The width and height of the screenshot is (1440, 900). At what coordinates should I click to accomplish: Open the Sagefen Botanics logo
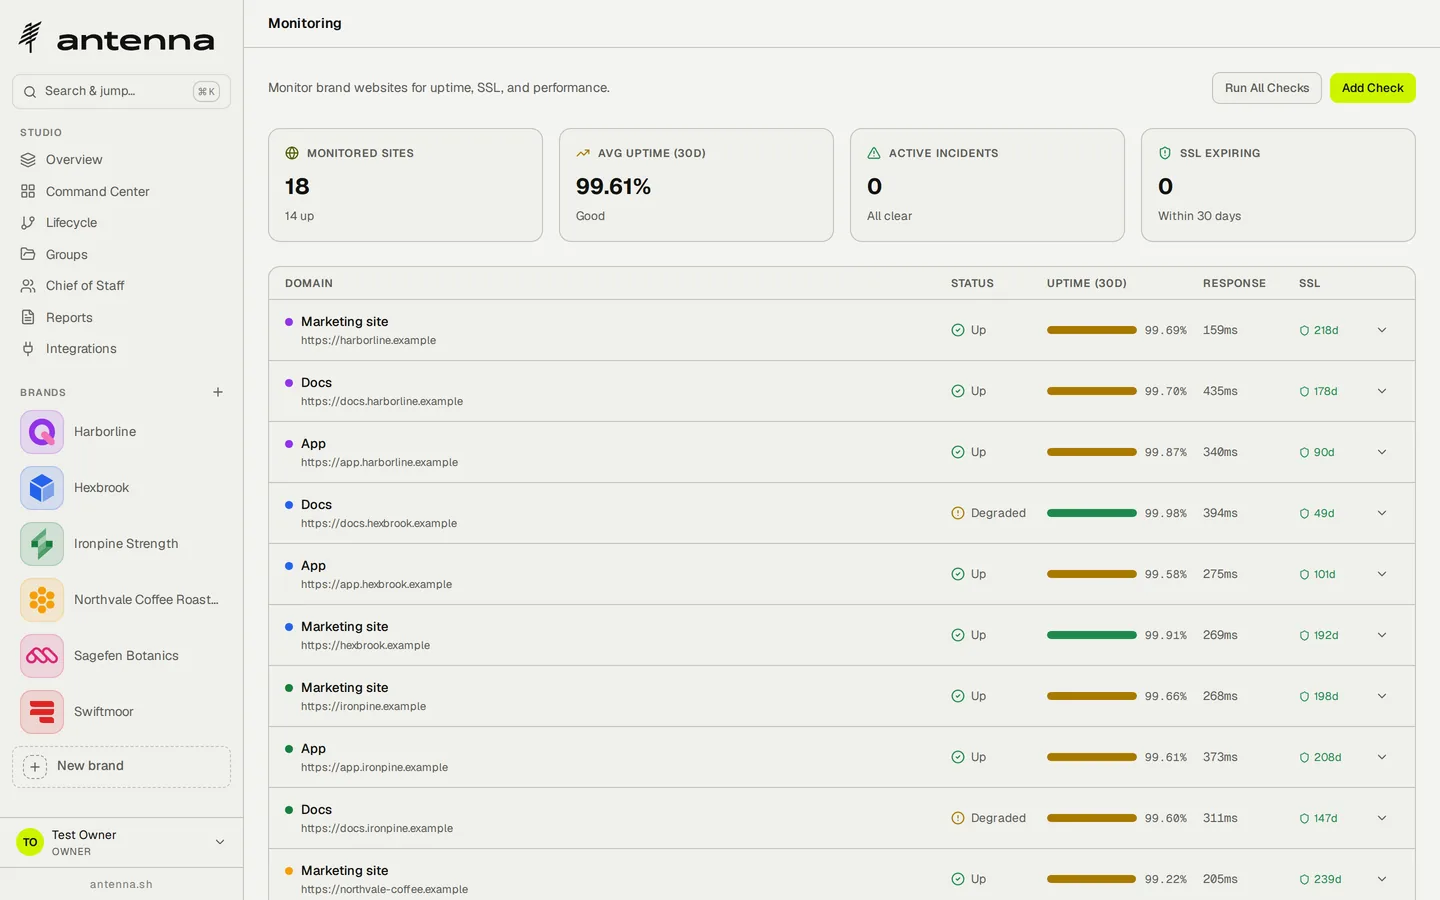(x=42, y=656)
